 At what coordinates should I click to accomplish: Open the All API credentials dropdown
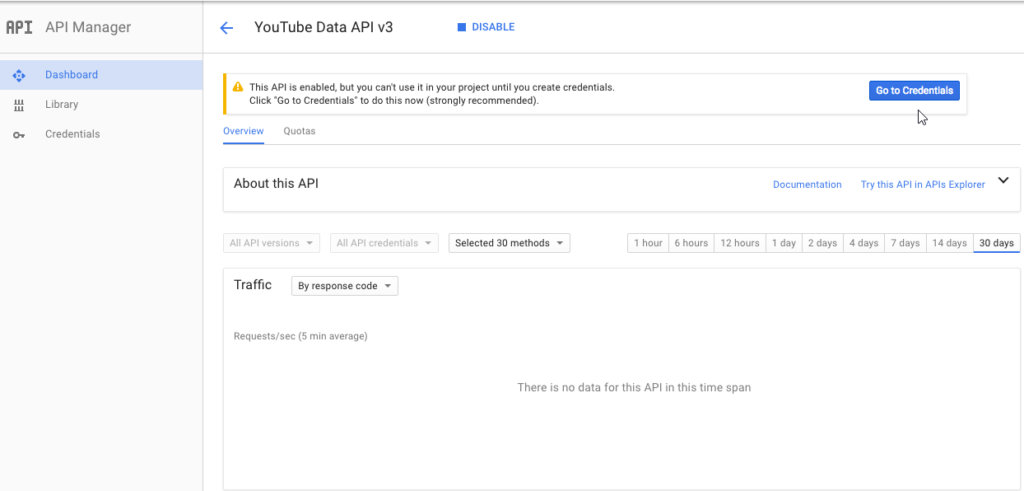(385, 243)
